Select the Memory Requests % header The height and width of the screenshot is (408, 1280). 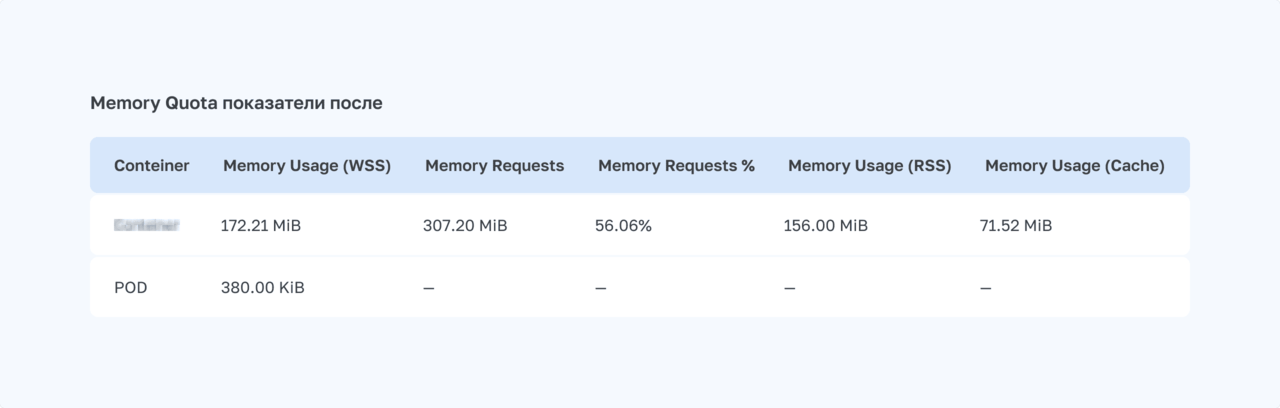pyautogui.click(x=676, y=166)
